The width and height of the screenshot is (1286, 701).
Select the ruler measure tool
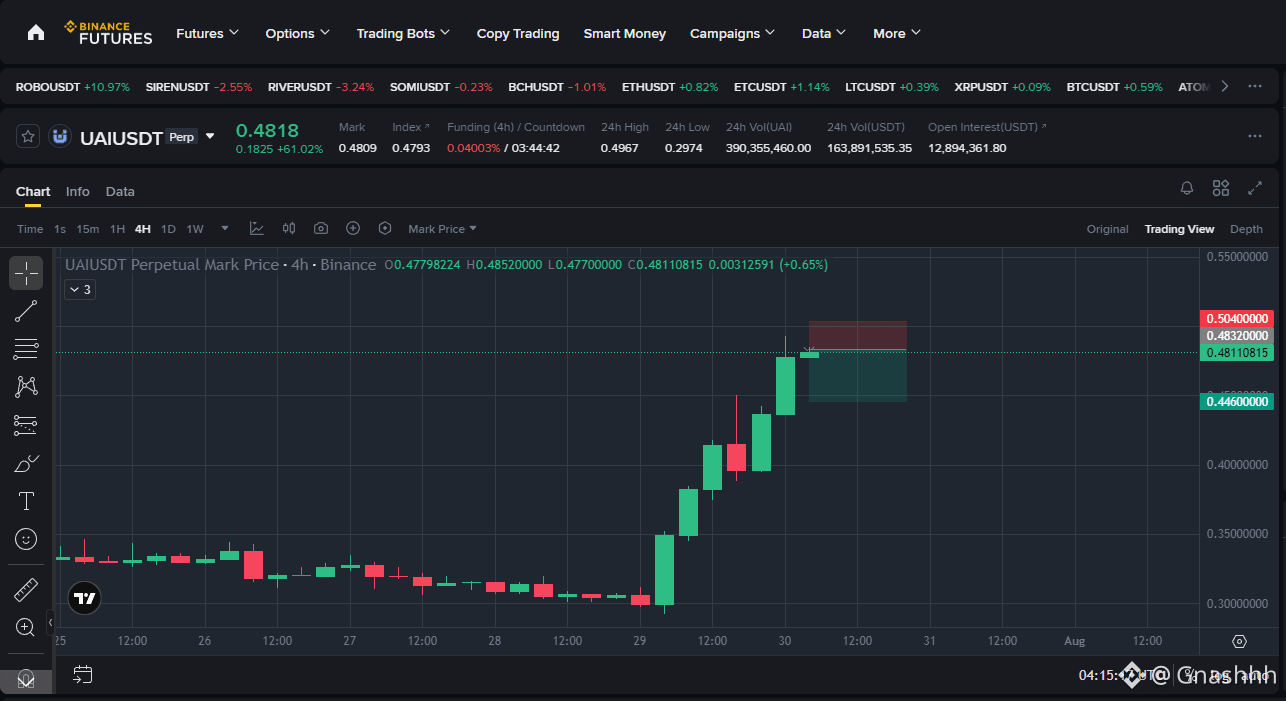(26, 590)
